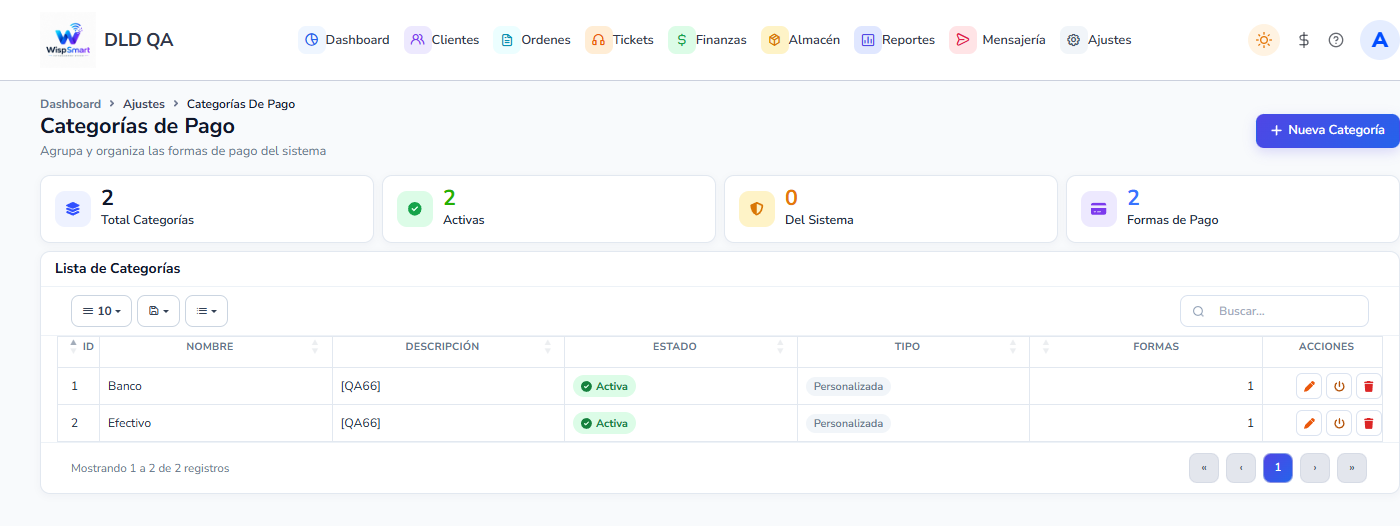The image size is (1400, 526).
Task: Open rows-per-page 10 dropdown
Action: (x=101, y=311)
